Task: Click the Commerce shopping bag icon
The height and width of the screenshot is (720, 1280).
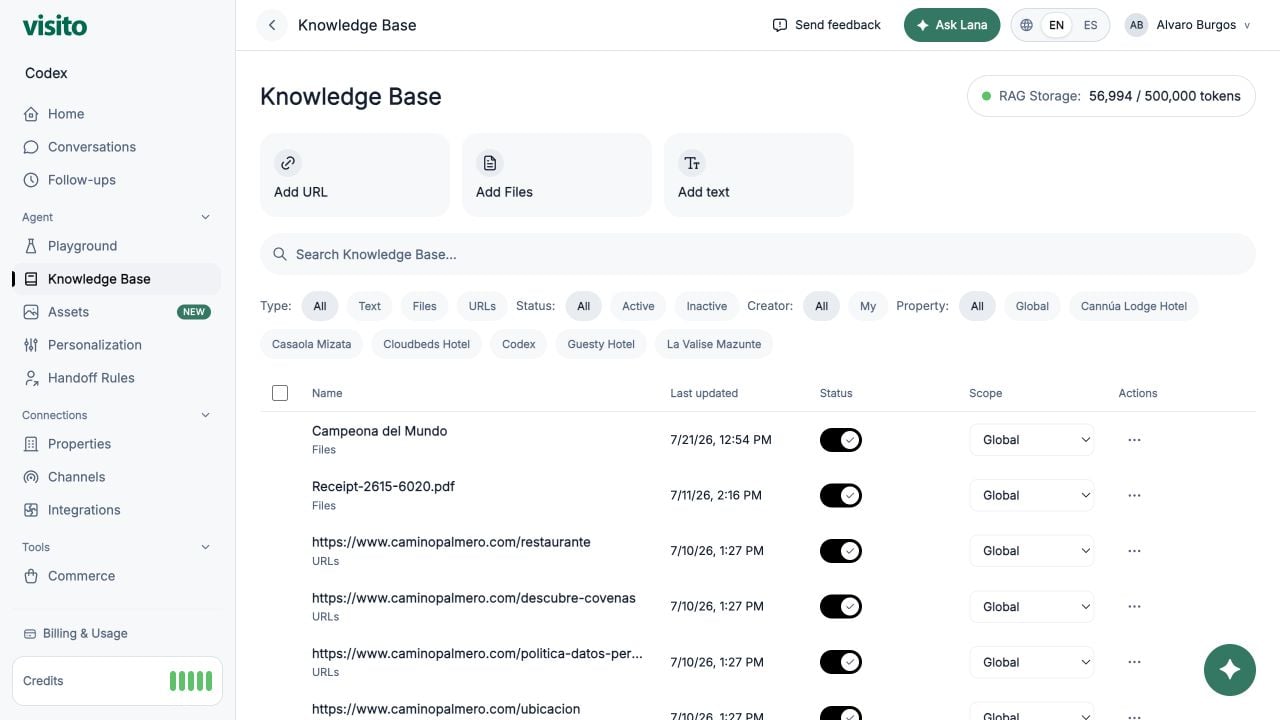Action: point(31,576)
